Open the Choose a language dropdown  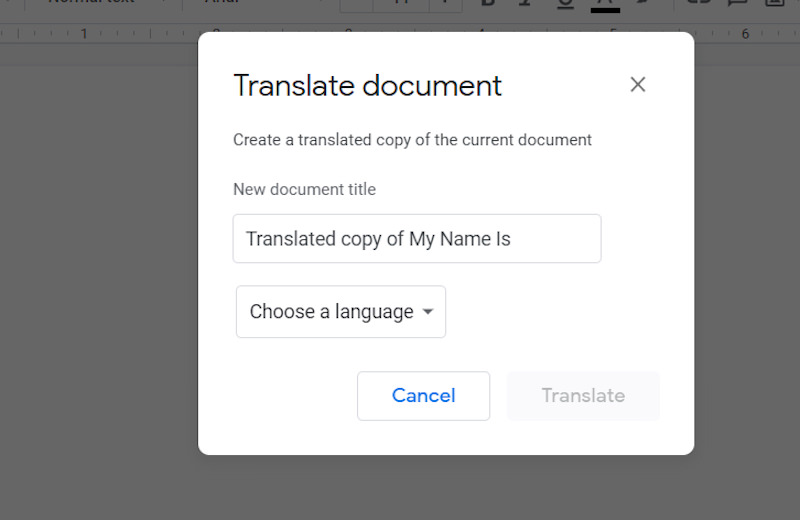coord(341,312)
